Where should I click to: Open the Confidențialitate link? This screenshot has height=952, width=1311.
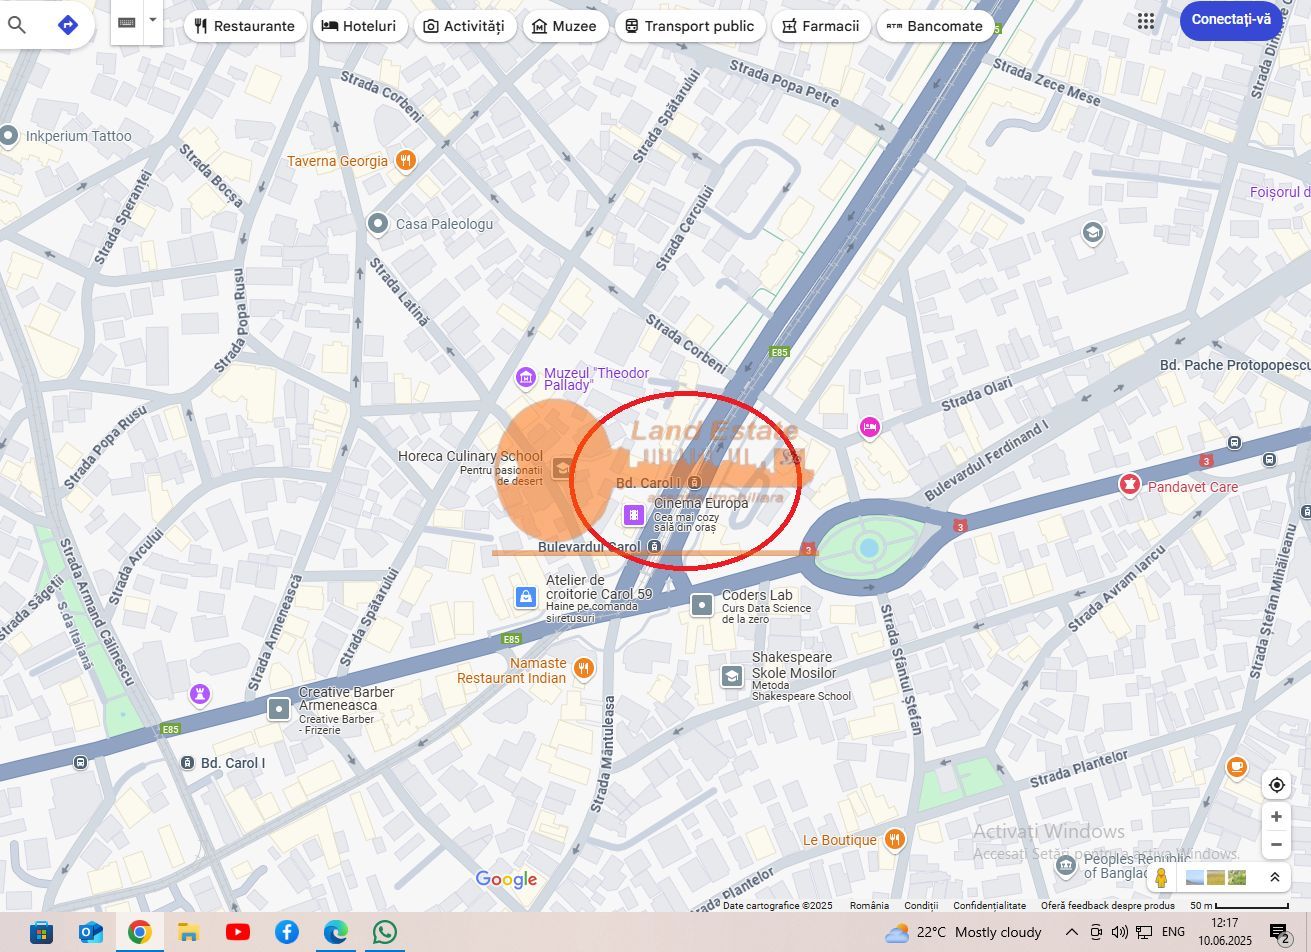point(989,906)
